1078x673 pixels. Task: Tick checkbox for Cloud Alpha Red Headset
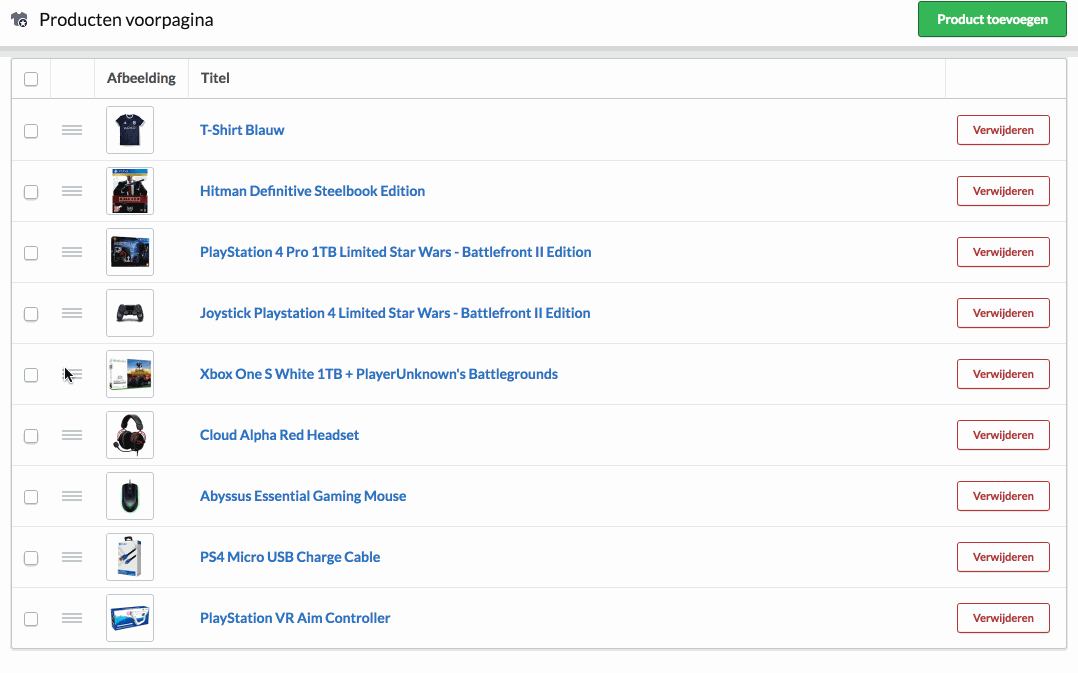click(x=31, y=436)
